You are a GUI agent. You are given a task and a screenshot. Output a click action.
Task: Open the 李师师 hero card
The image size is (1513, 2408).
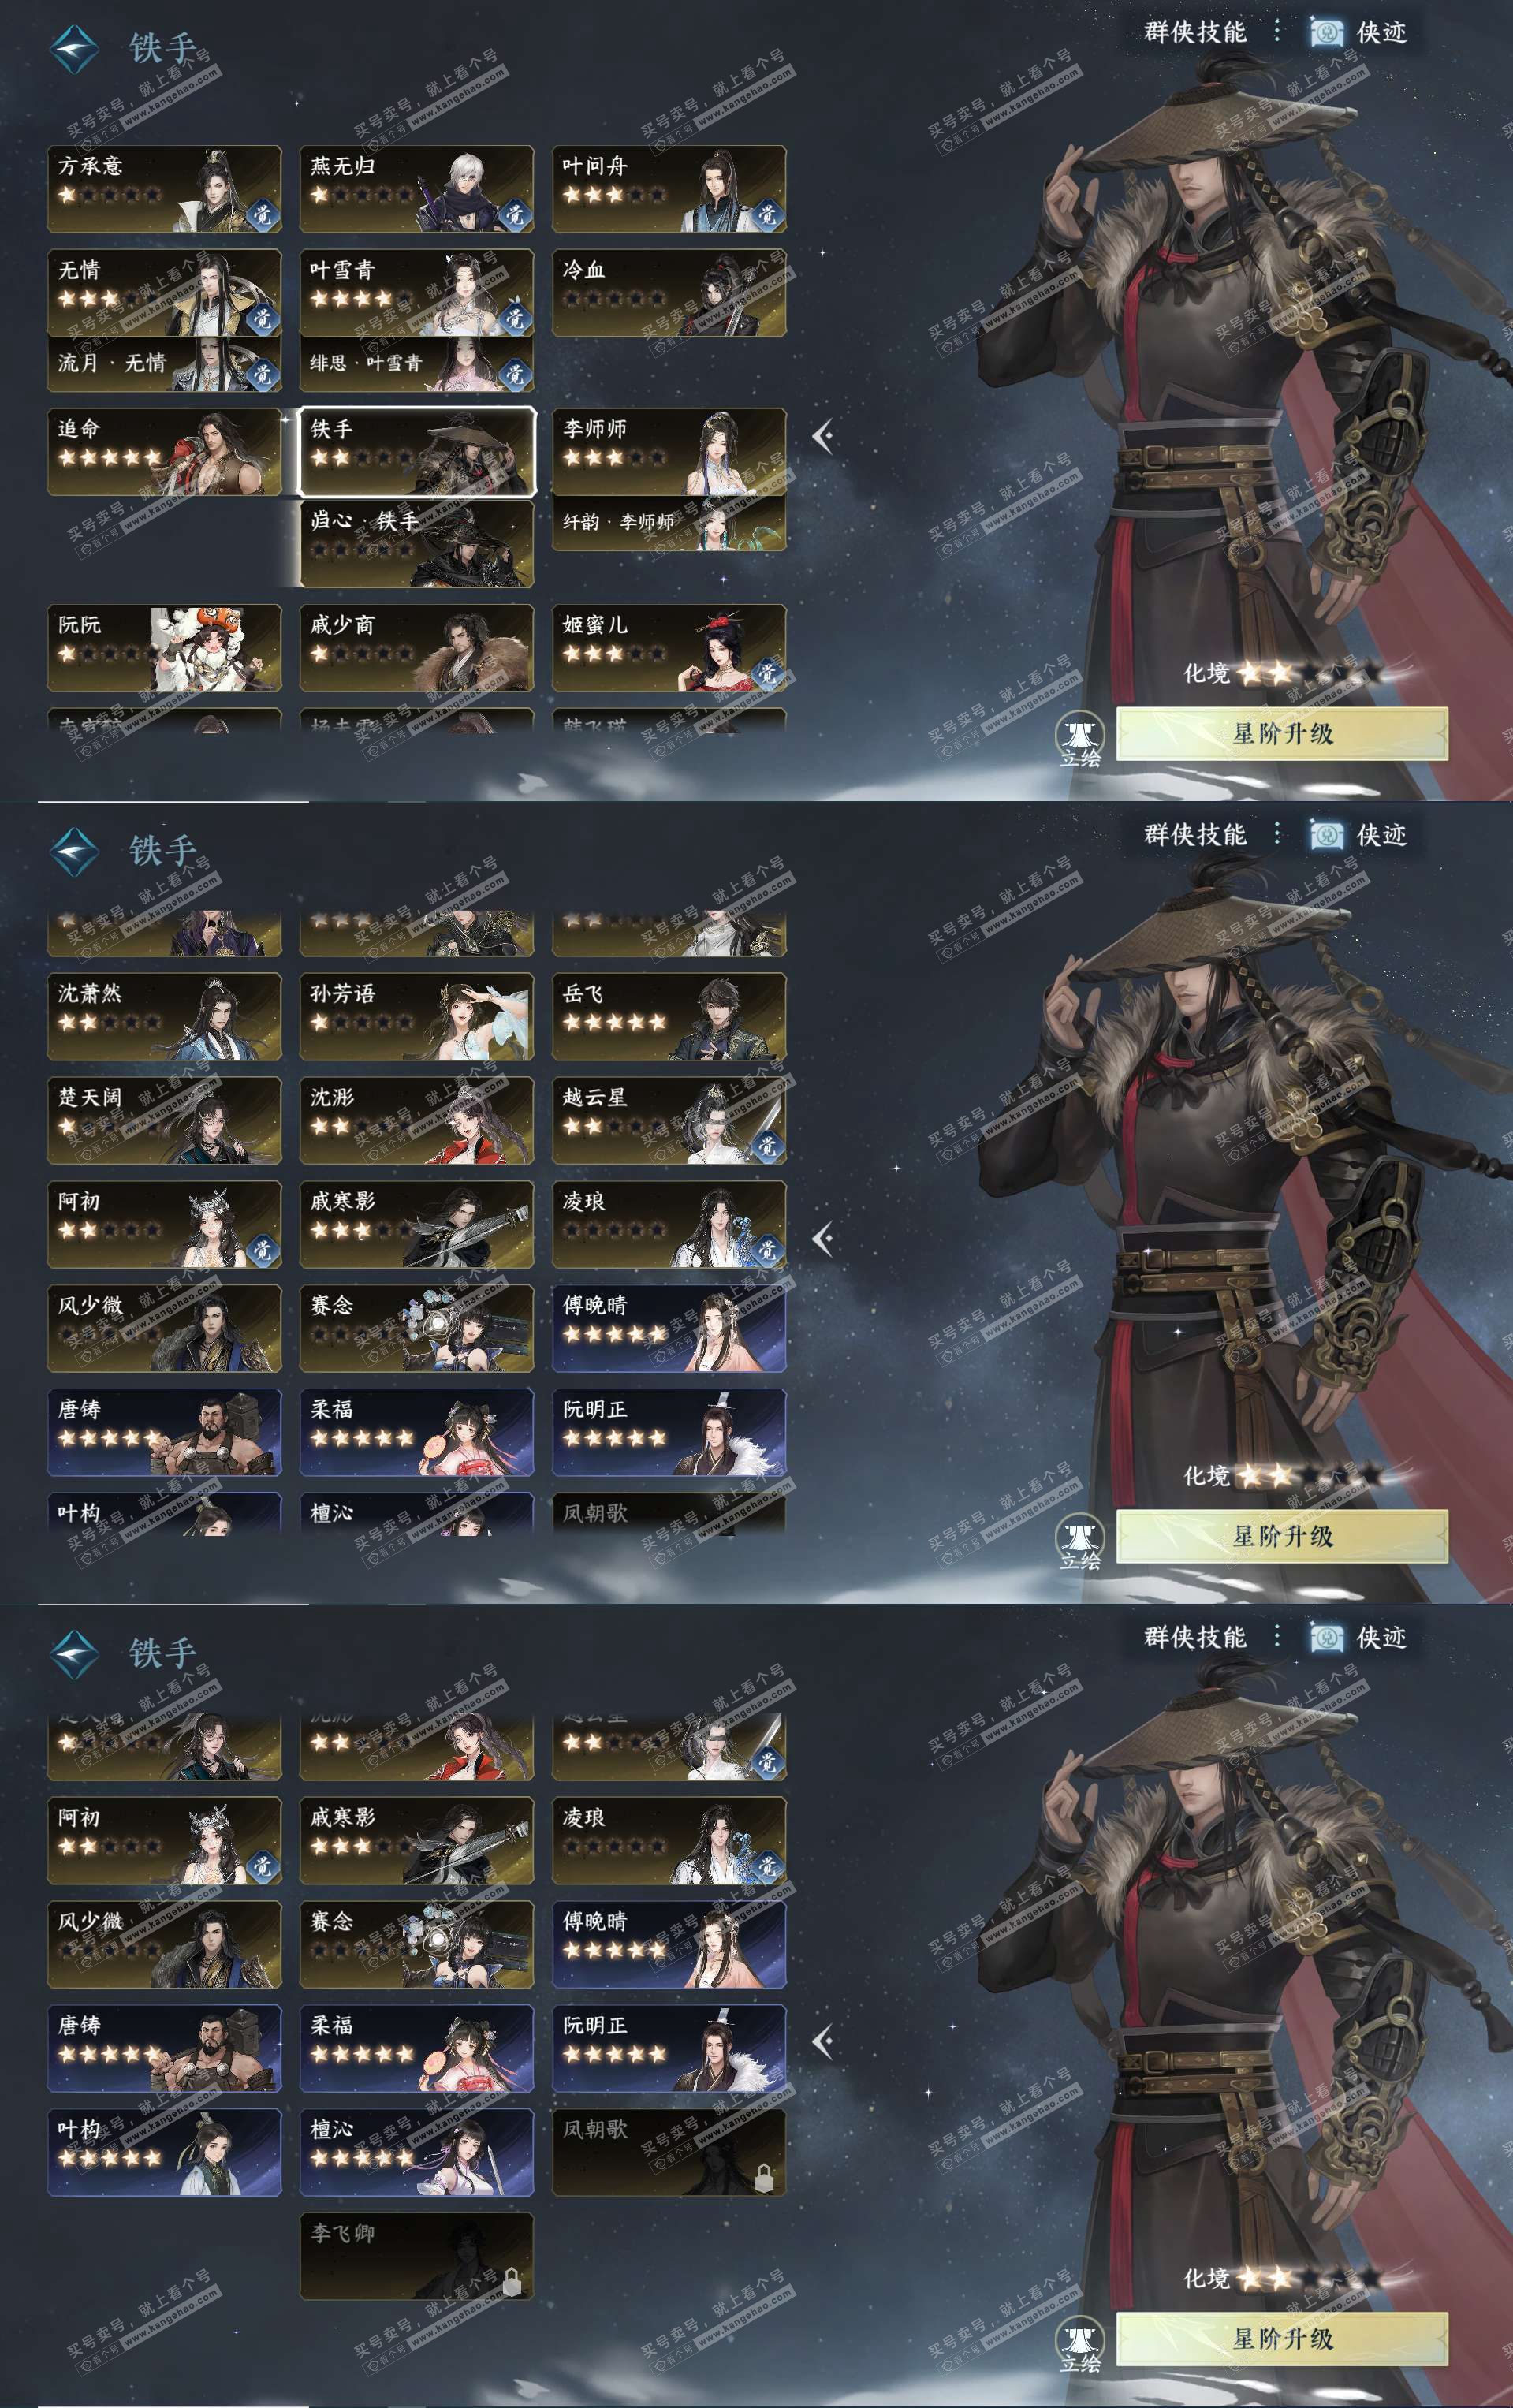[x=669, y=452]
